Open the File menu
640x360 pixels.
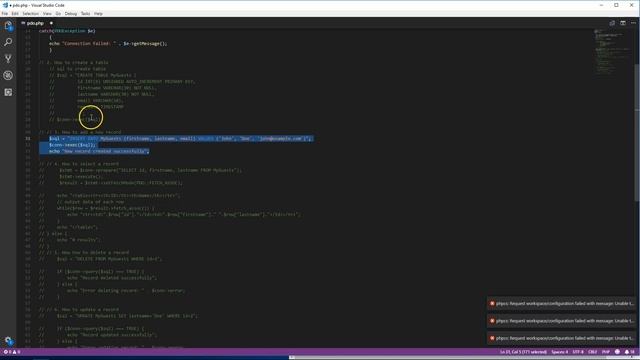pyautogui.click(x=4, y=14)
